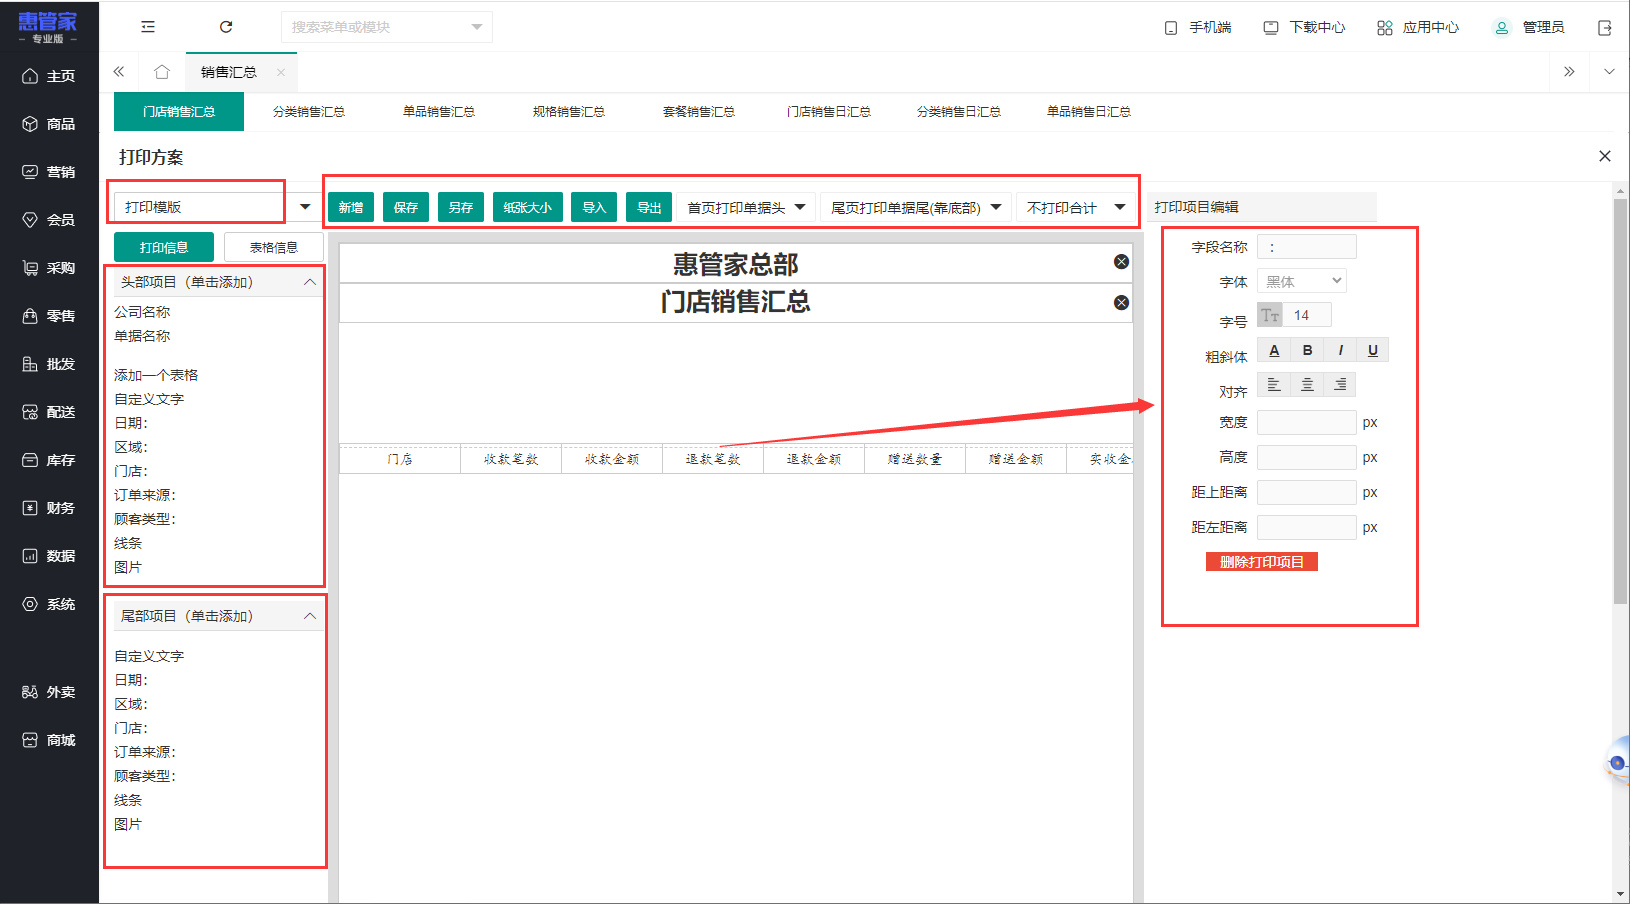
Task: Open the 首页打印单据头 dropdown
Action: 746,207
